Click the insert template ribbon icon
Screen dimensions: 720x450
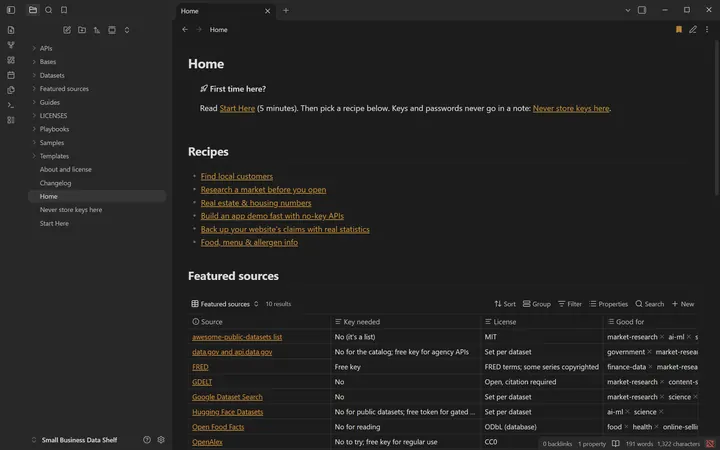11,90
